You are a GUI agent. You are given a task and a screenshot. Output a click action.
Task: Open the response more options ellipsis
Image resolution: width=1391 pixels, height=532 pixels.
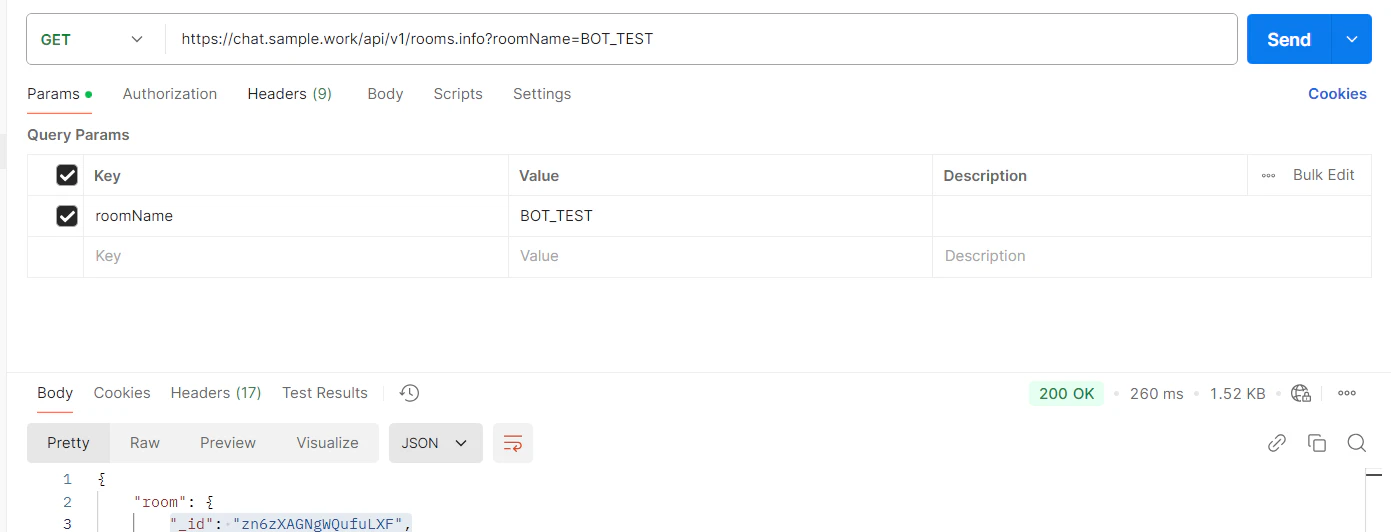coord(1347,393)
